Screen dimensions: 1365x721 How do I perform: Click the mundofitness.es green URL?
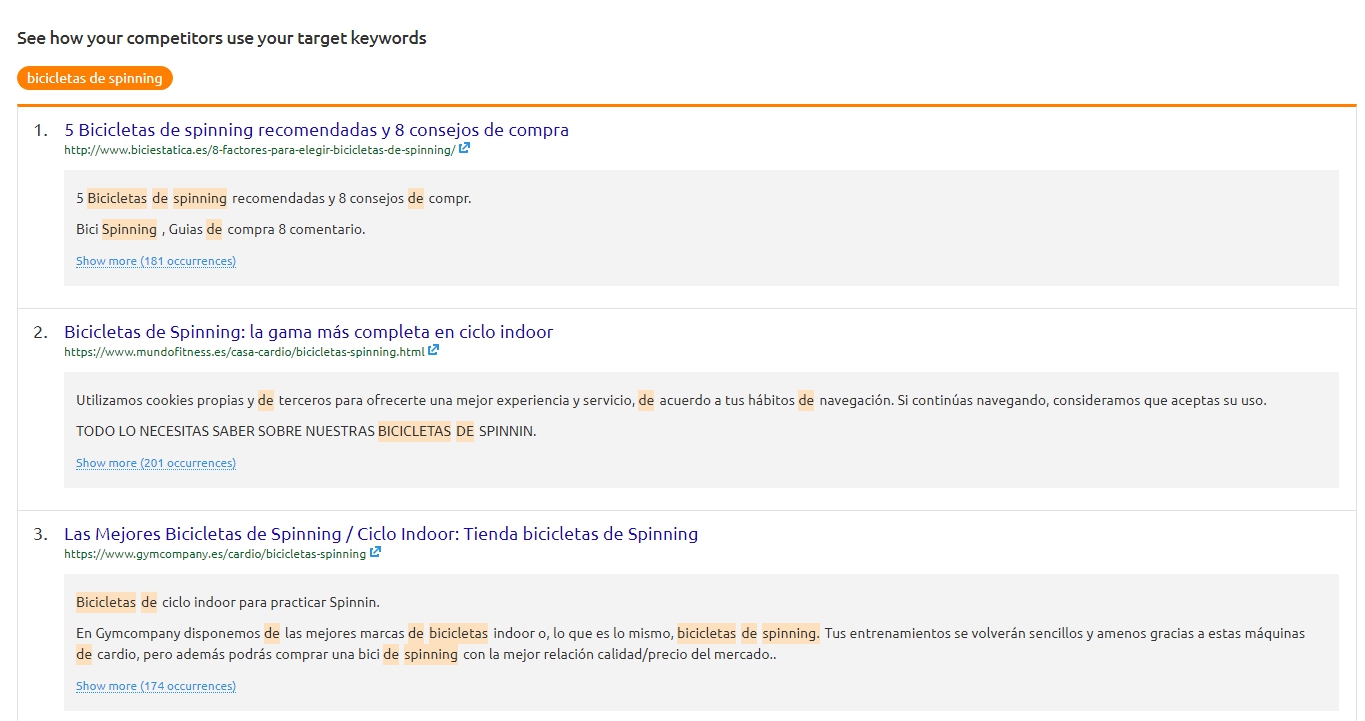(x=244, y=352)
